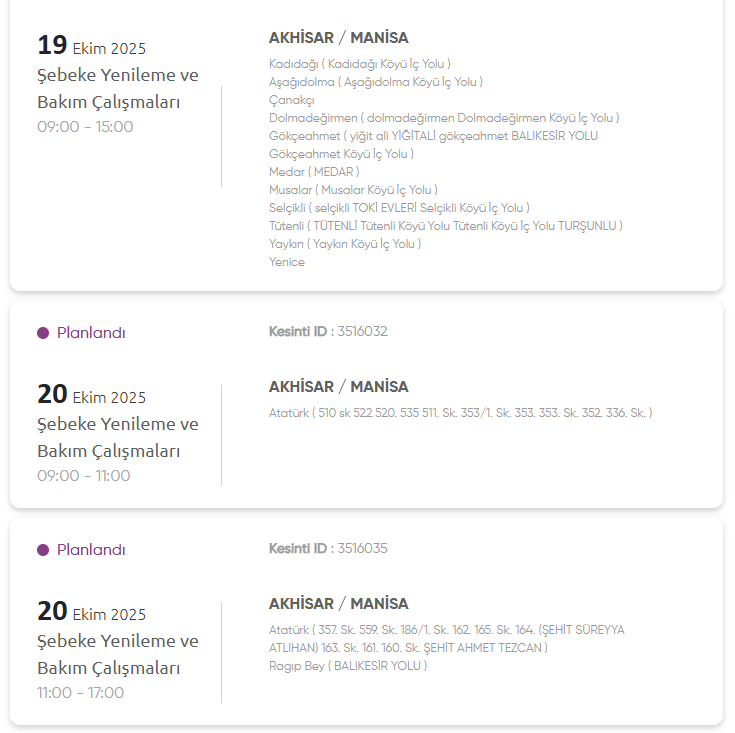Click the Kadıdağı Köyü İç Yolu entry
735x733 pixels.
360,64
